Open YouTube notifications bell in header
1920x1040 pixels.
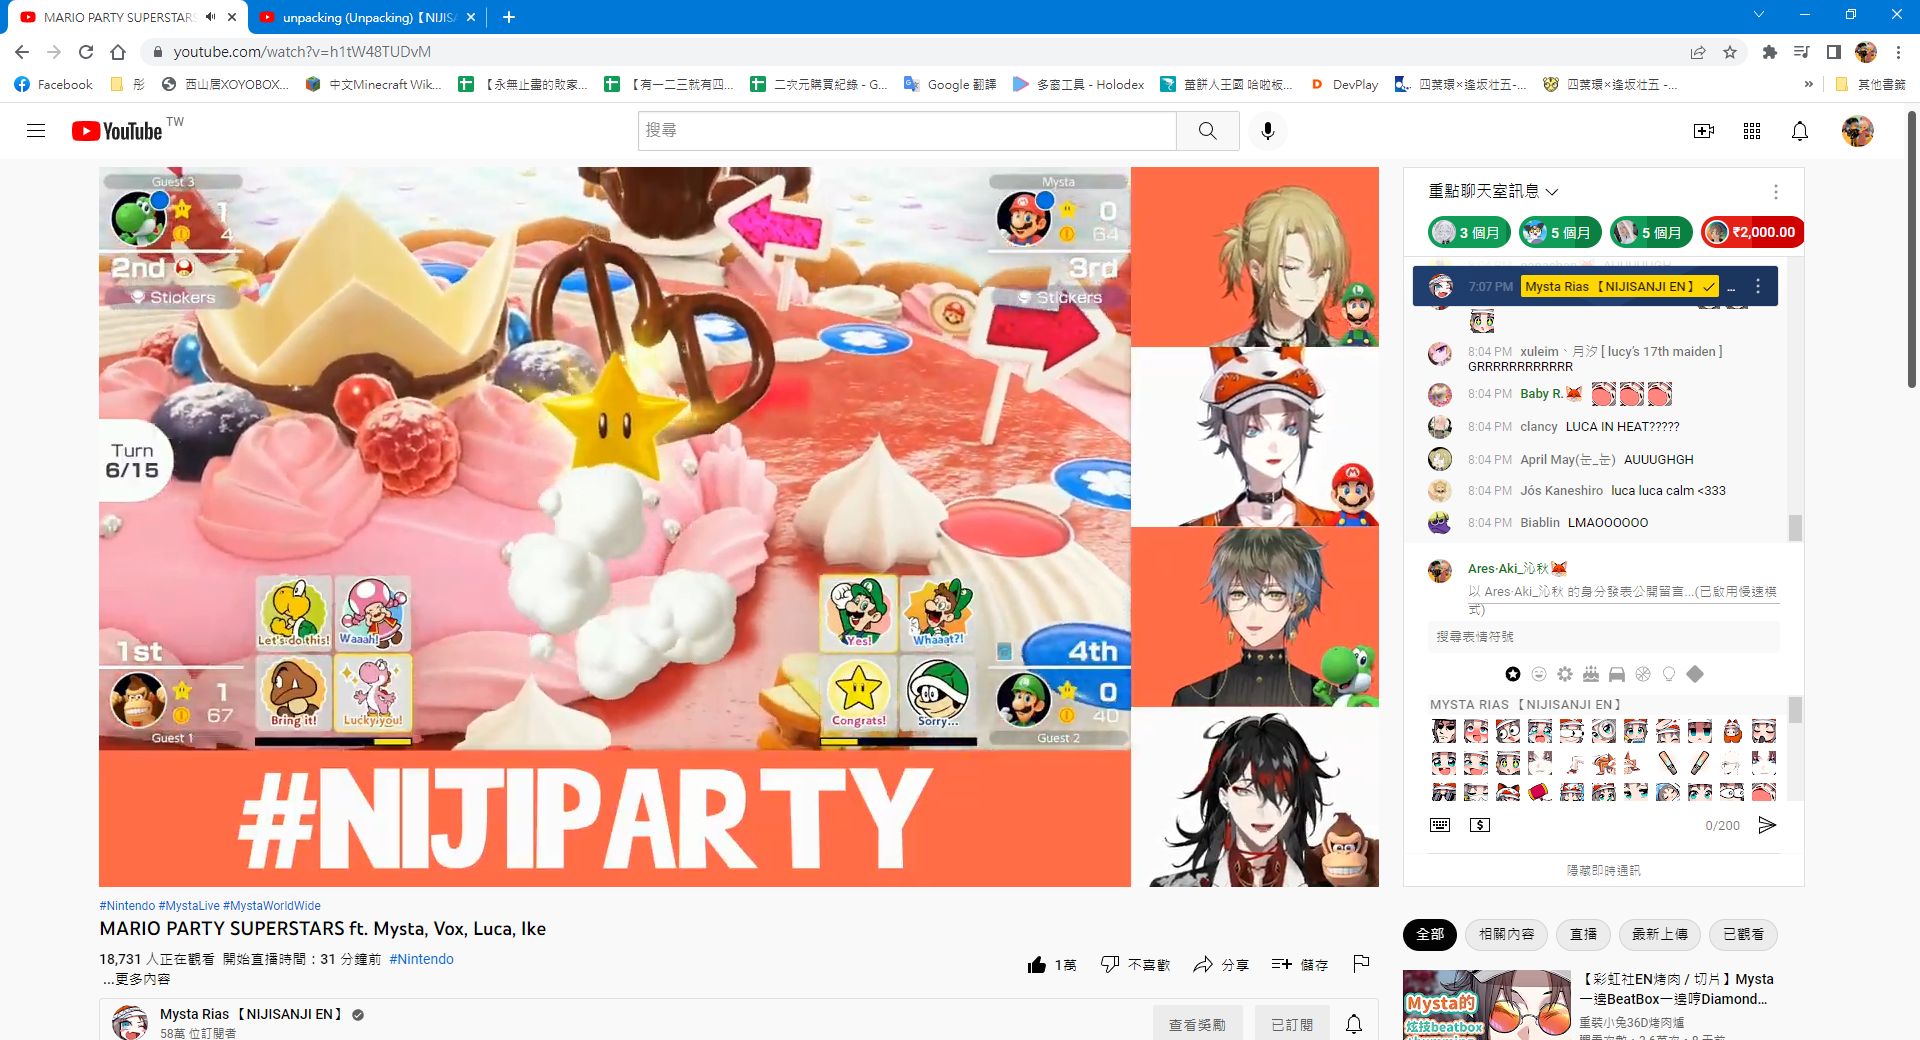click(x=1800, y=131)
